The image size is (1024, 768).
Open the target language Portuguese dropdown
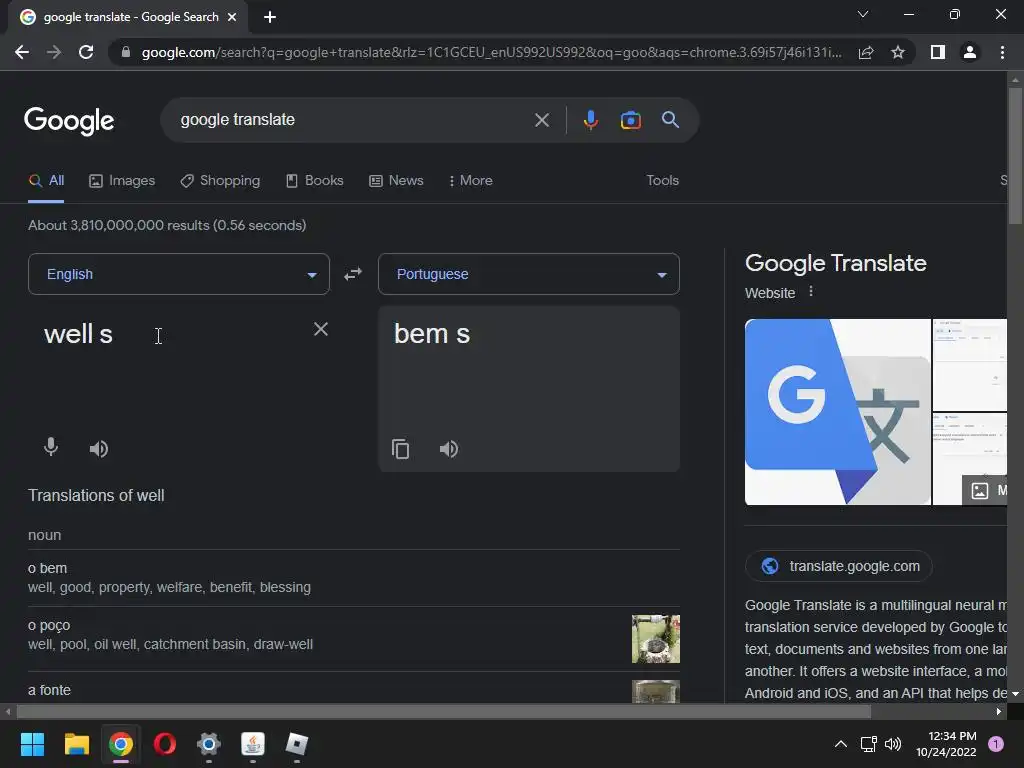(x=529, y=274)
